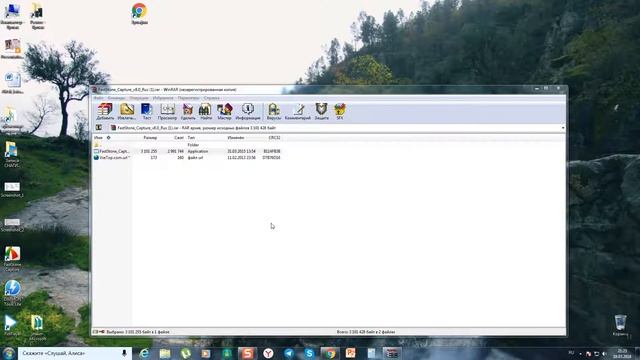Screen dimensions: 640x360
Task: Open the FastStone Capture desktop shortcut
Action: tap(12, 259)
